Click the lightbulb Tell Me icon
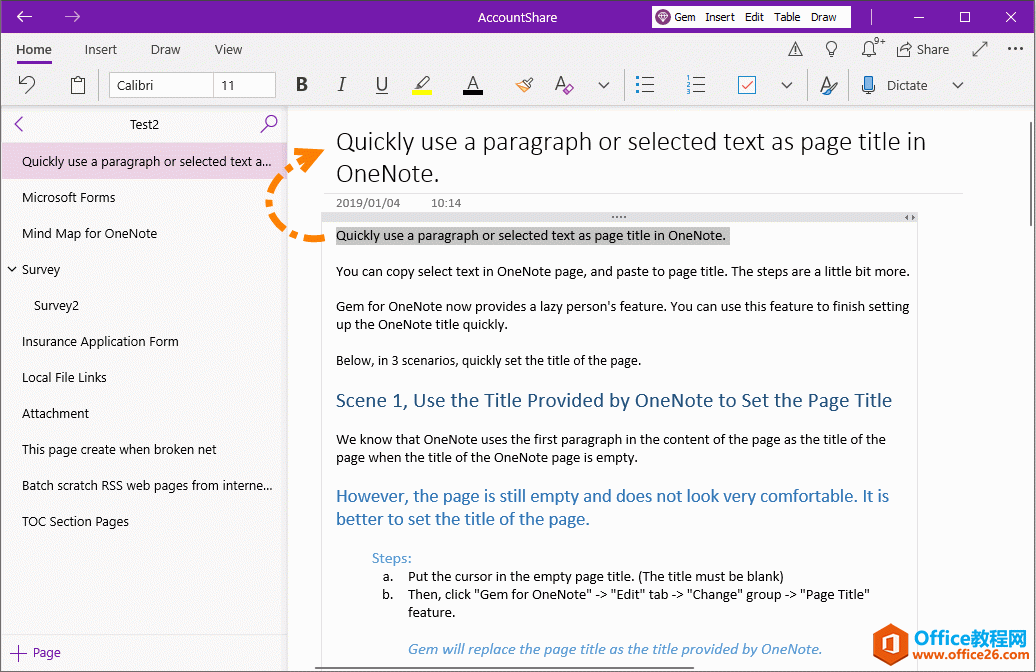1036x672 pixels. click(831, 49)
